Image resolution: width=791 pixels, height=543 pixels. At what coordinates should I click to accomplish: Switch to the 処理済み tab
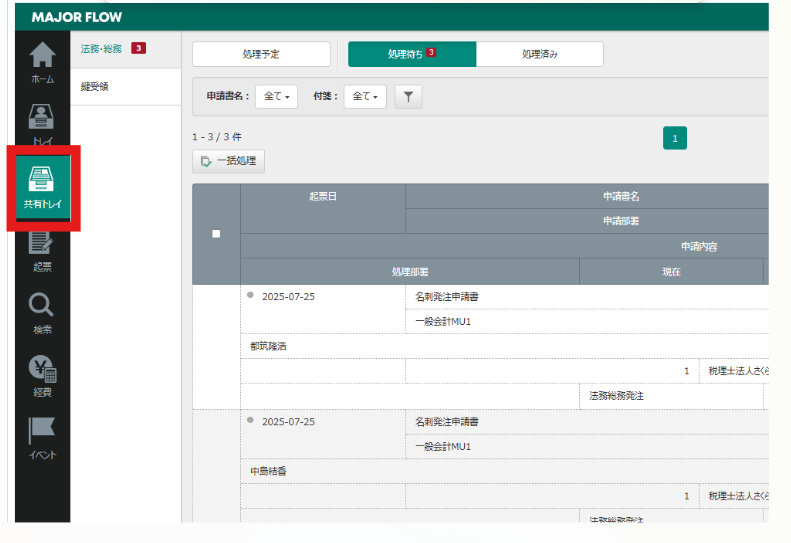[539, 54]
